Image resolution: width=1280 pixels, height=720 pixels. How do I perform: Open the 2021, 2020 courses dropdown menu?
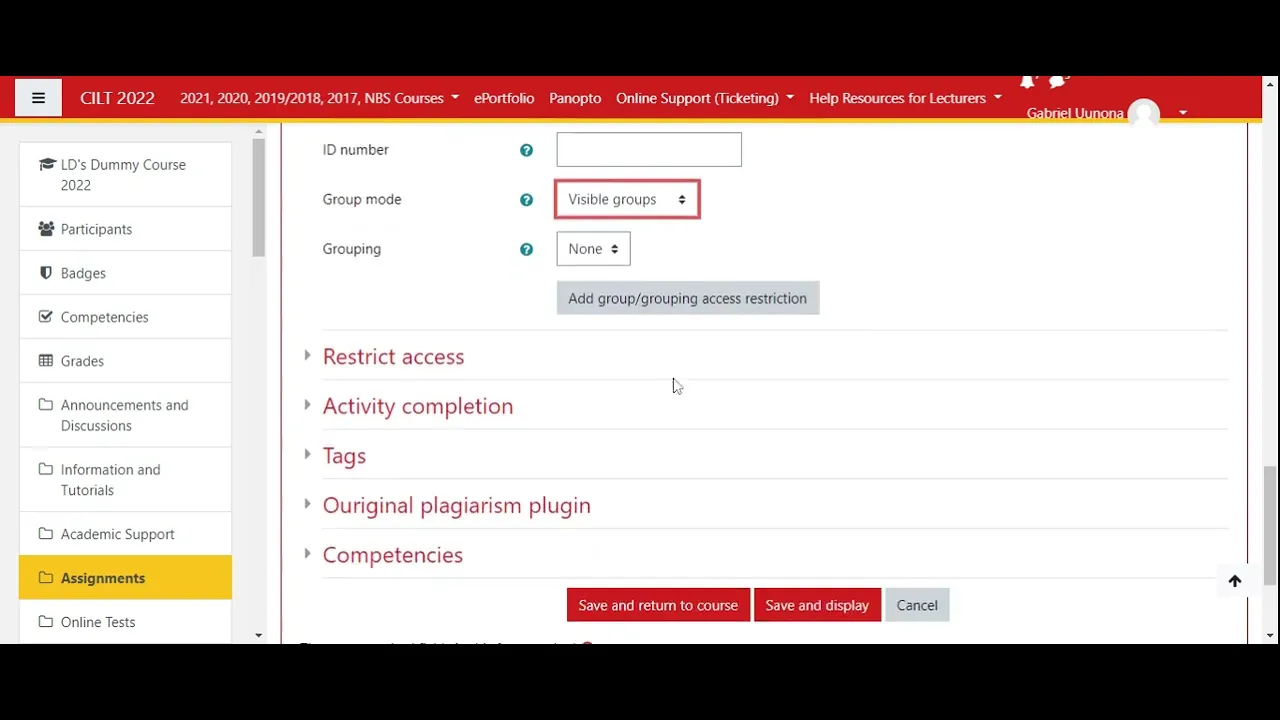click(319, 98)
